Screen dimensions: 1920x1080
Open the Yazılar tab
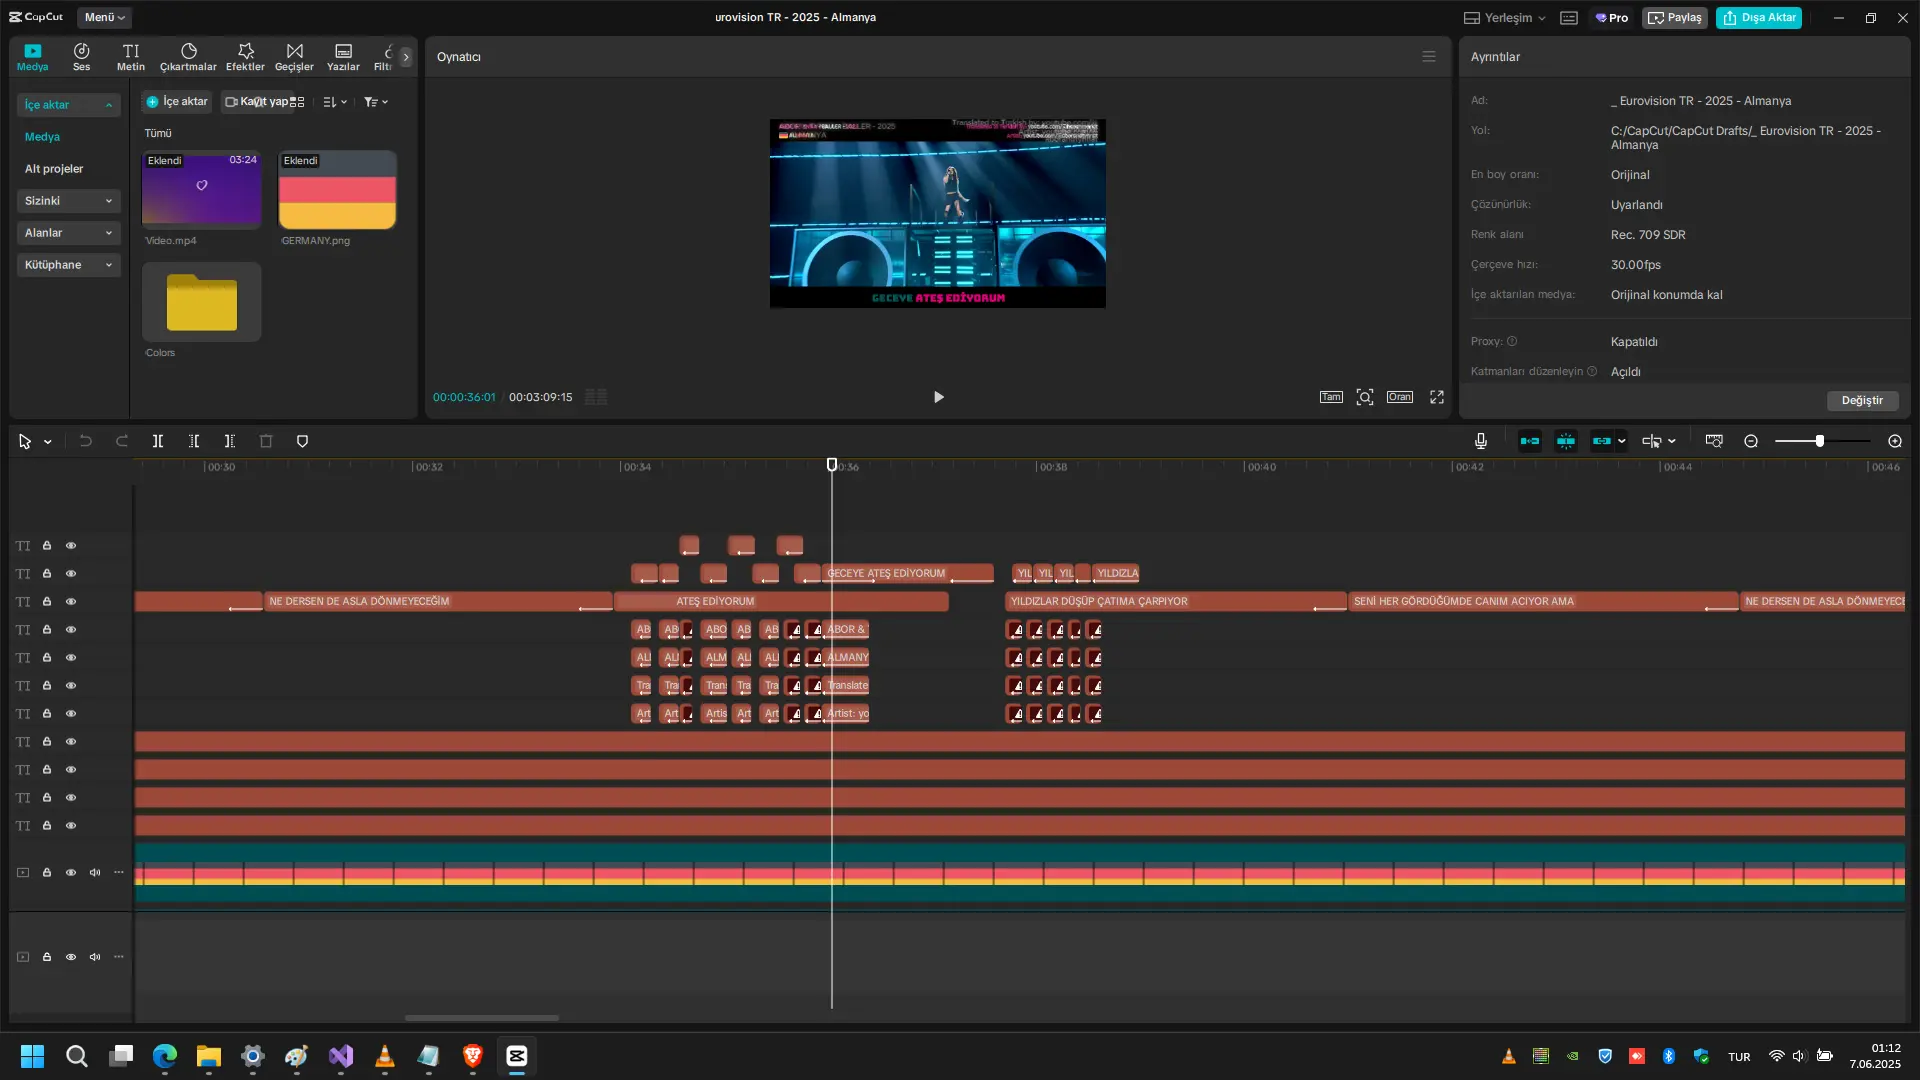point(343,57)
